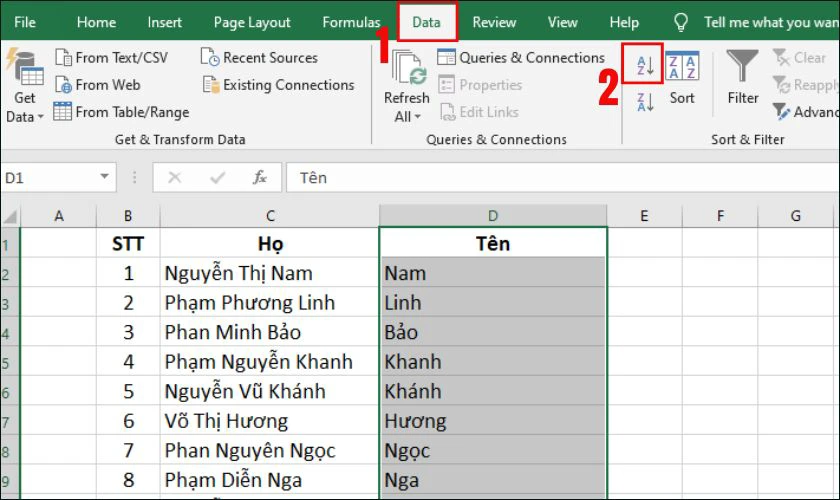
Task: Click cell Phạm Phương Linh
Action: click(x=270, y=302)
